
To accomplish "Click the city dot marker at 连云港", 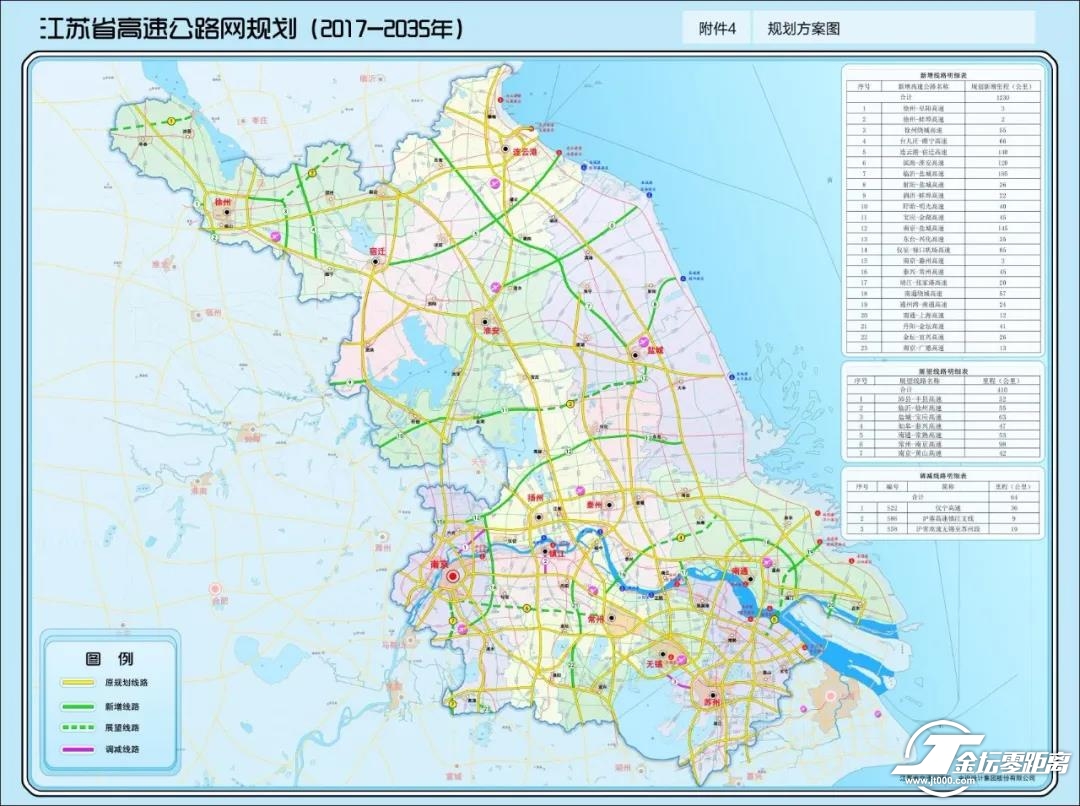I will click(506, 149).
